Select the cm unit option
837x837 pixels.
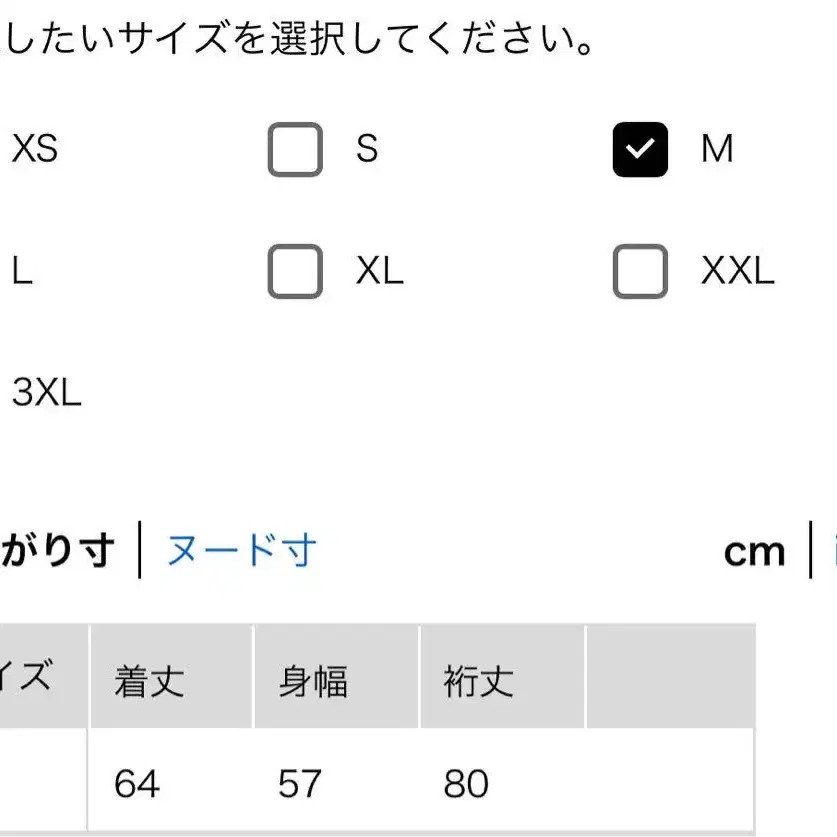pos(754,549)
